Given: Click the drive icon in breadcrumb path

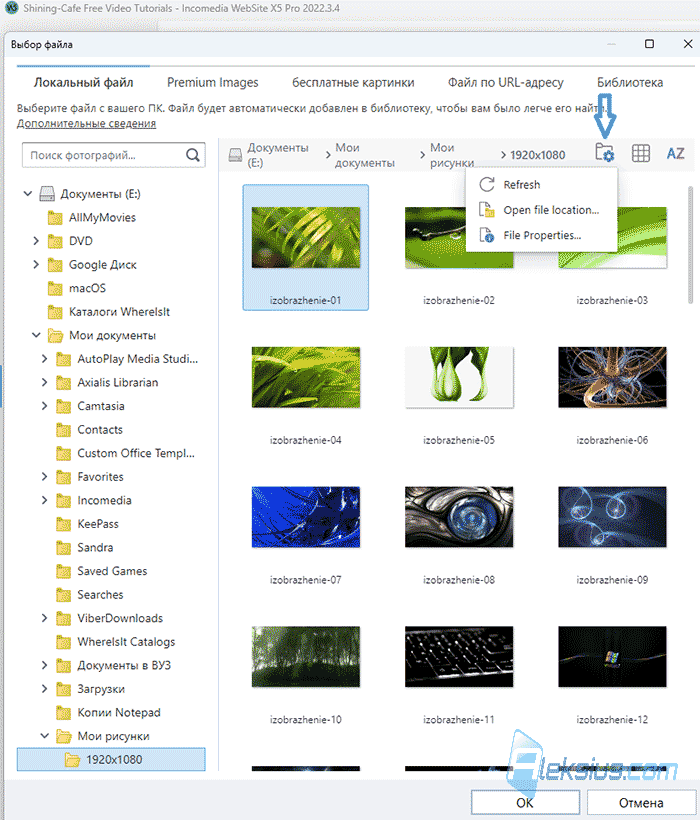Looking at the screenshot, I should click(235, 155).
